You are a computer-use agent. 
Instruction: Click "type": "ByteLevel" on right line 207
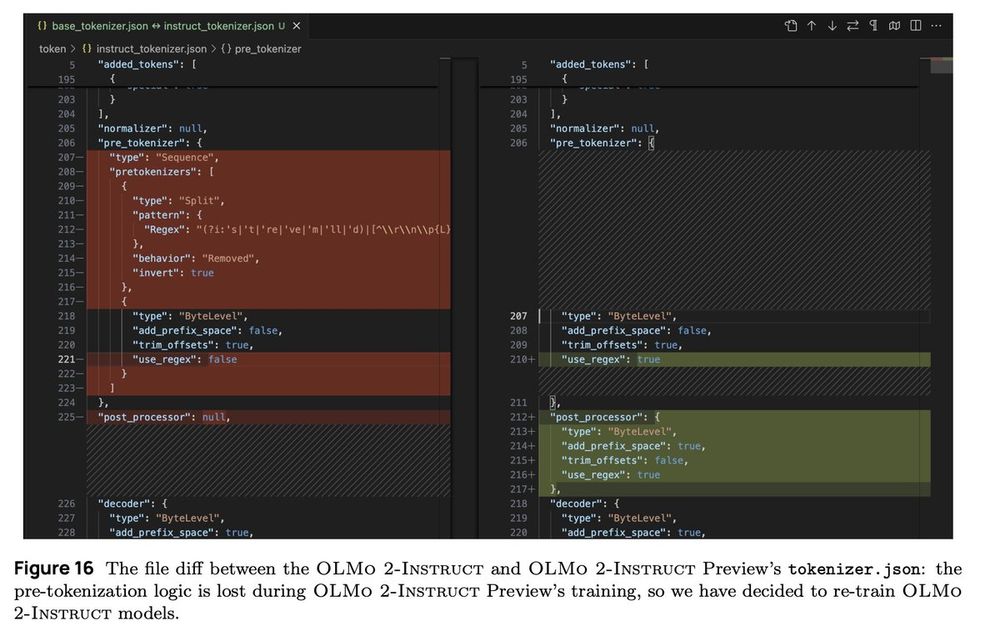pyautogui.click(x=619, y=316)
